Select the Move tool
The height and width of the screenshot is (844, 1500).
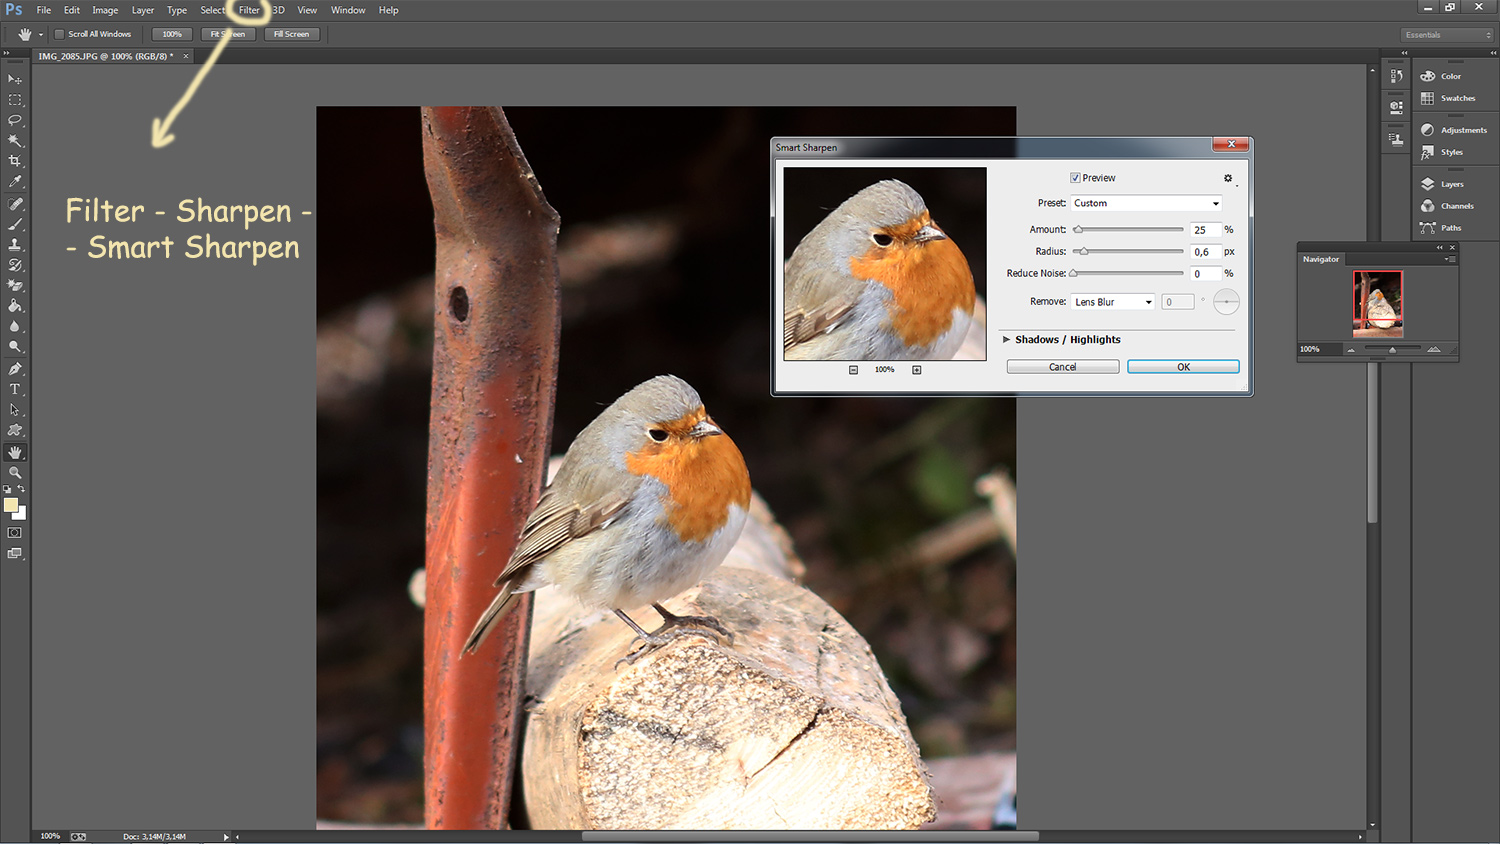point(15,79)
